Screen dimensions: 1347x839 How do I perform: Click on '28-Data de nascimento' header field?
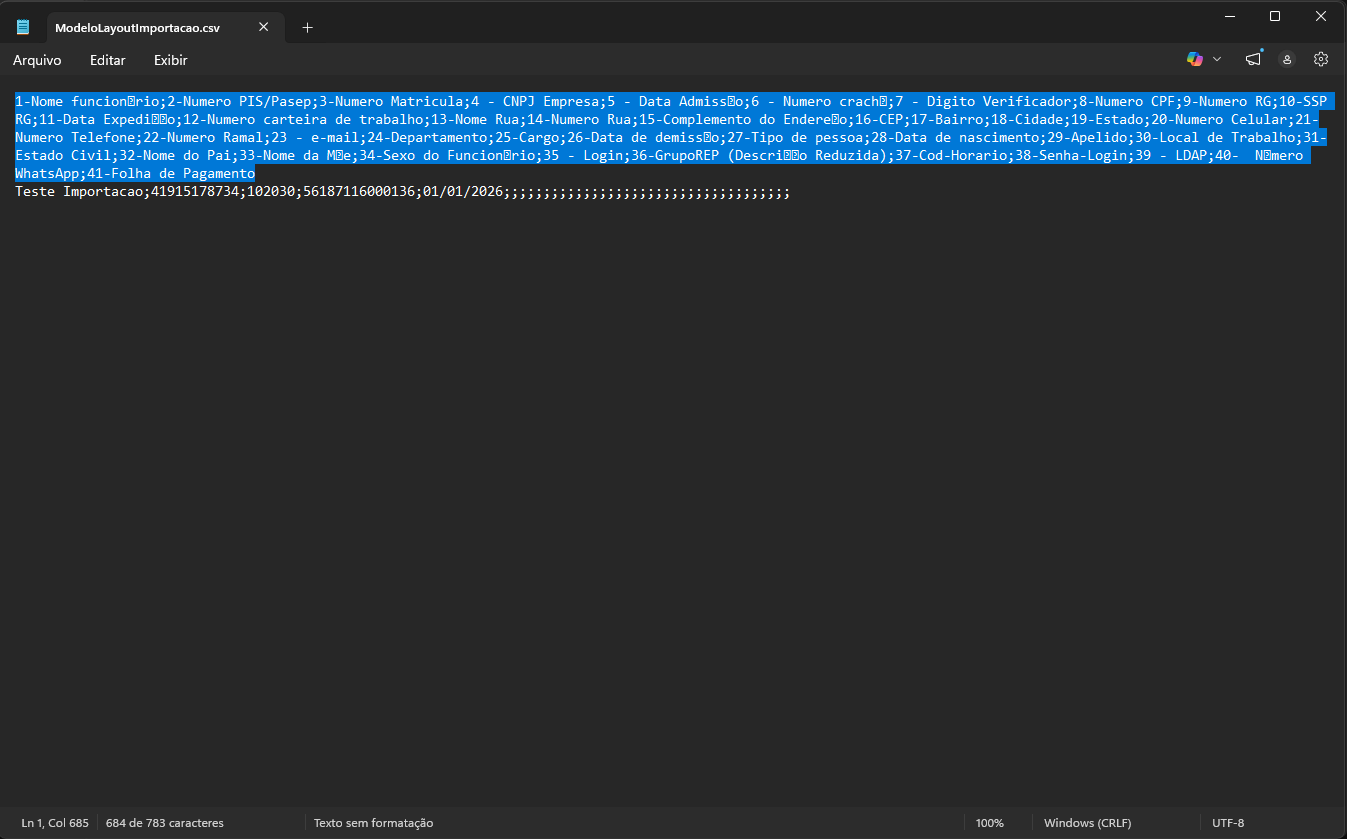tap(955, 137)
